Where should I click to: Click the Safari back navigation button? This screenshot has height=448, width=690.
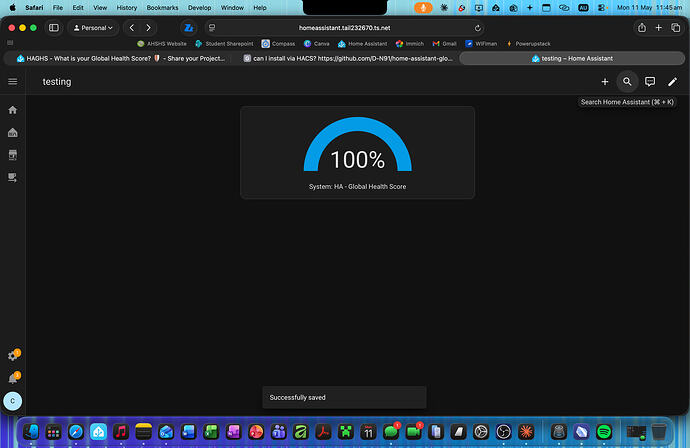(x=132, y=28)
